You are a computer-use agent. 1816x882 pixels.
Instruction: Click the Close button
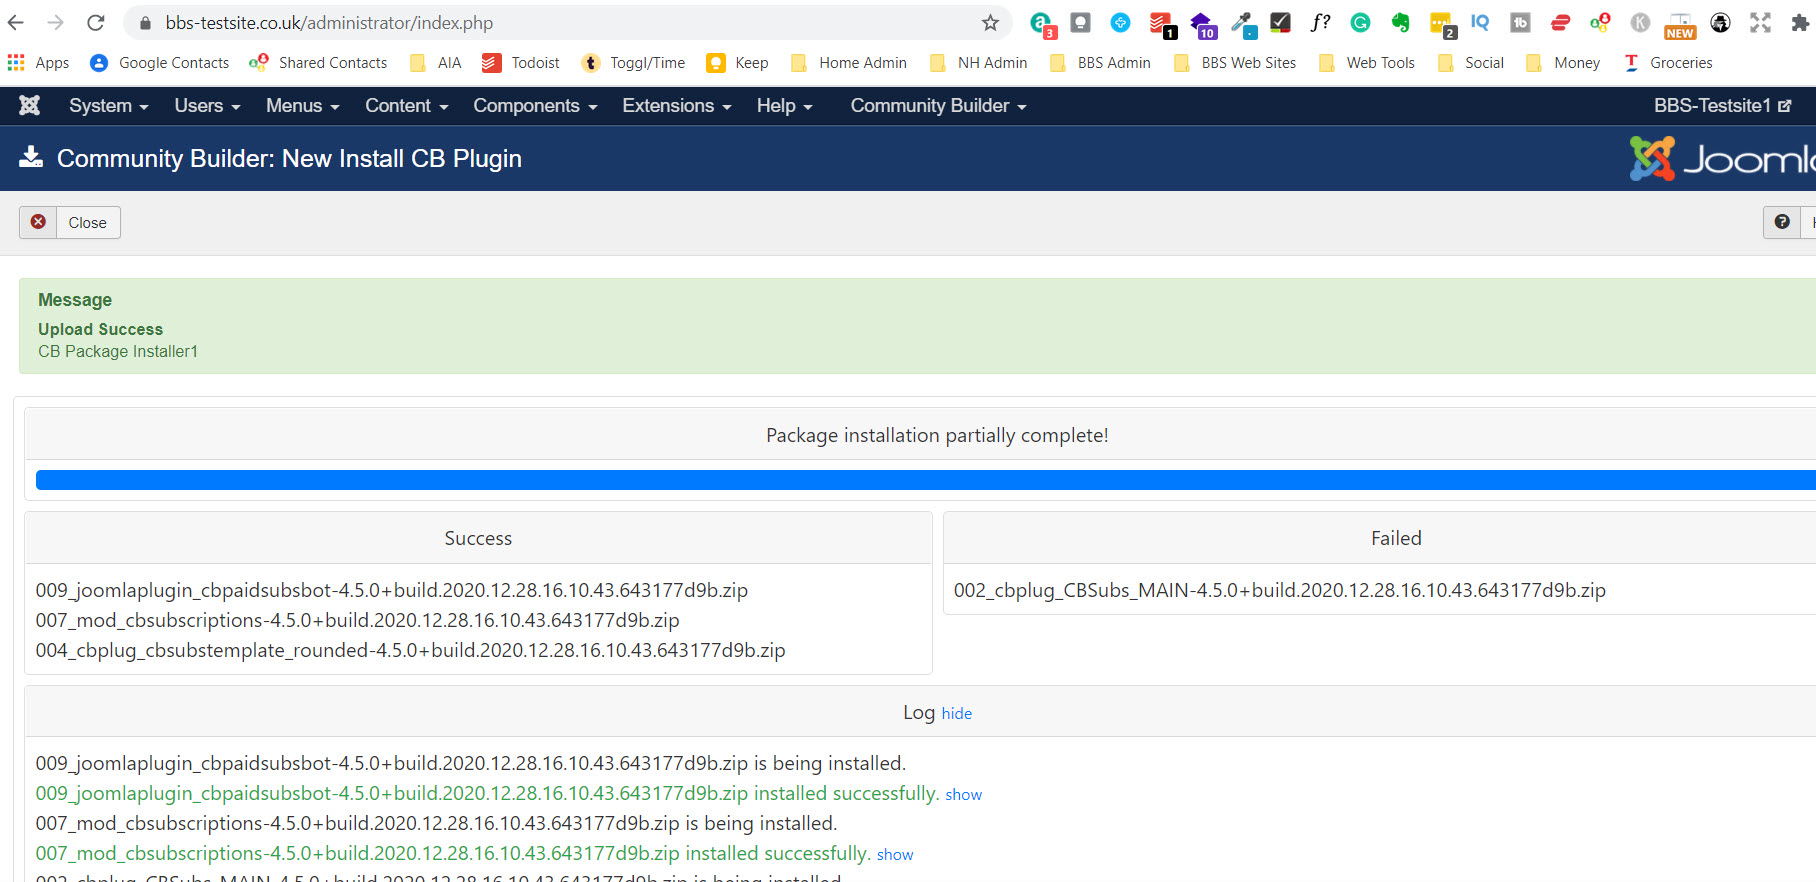point(70,222)
